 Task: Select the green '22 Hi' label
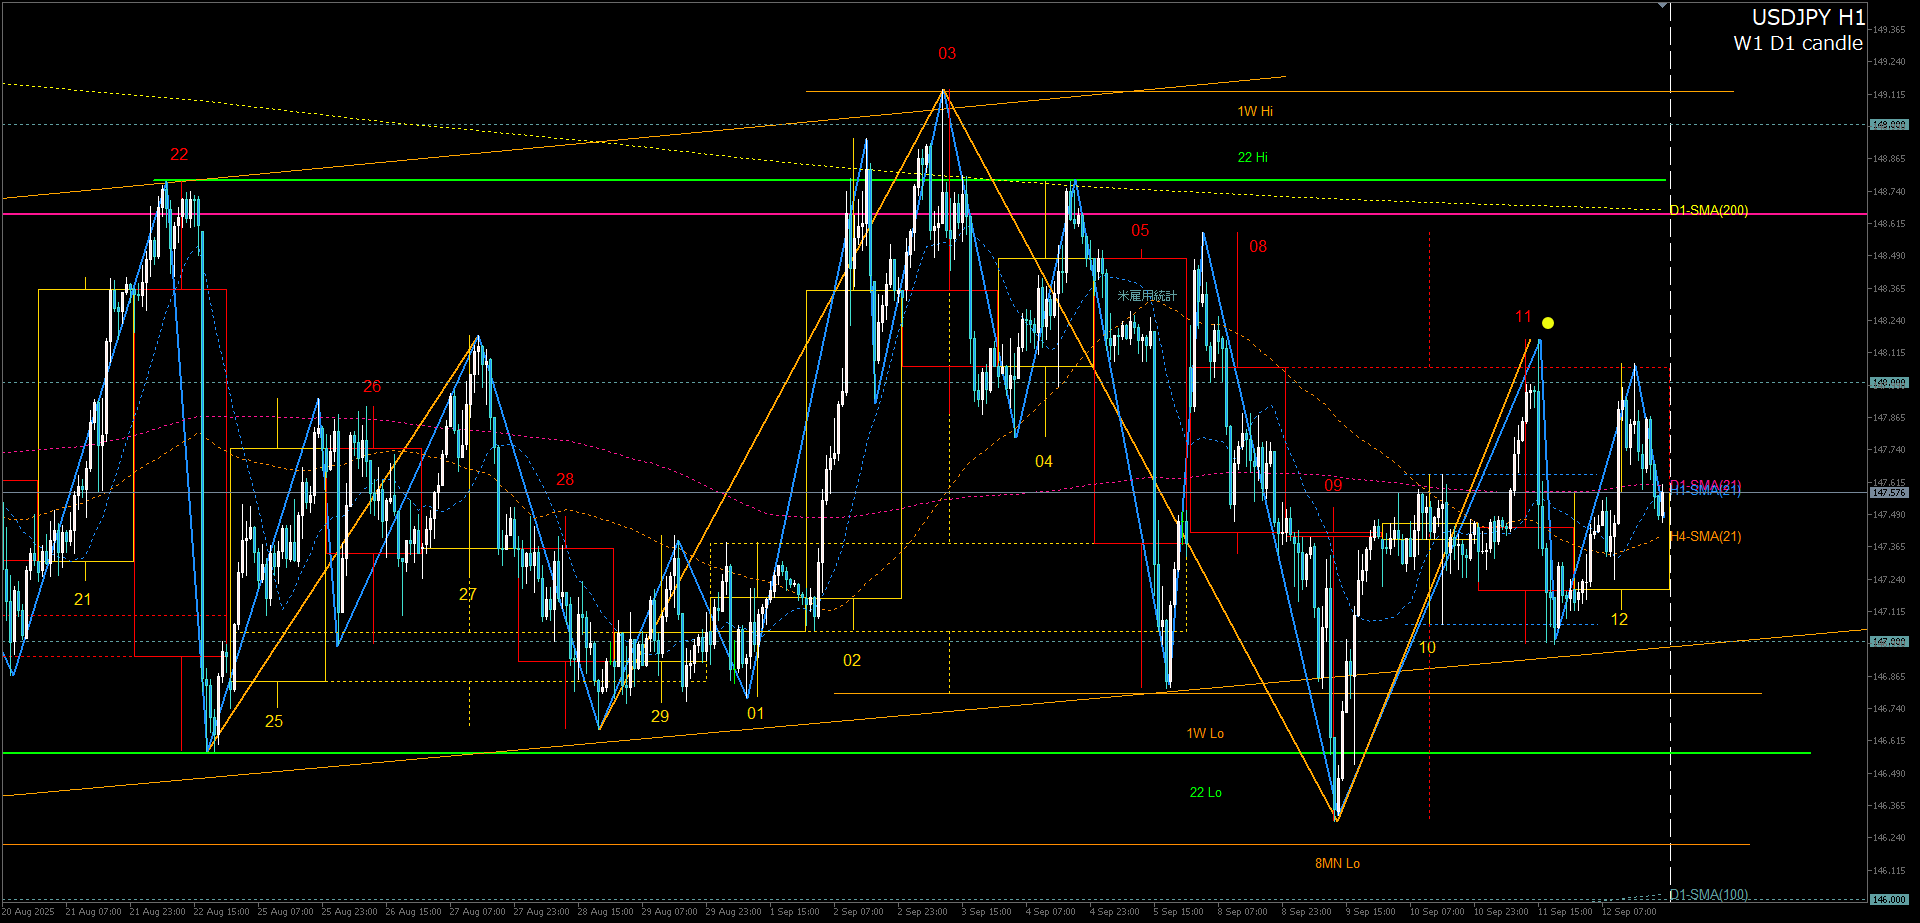pyautogui.click(x=1252, y=157)
